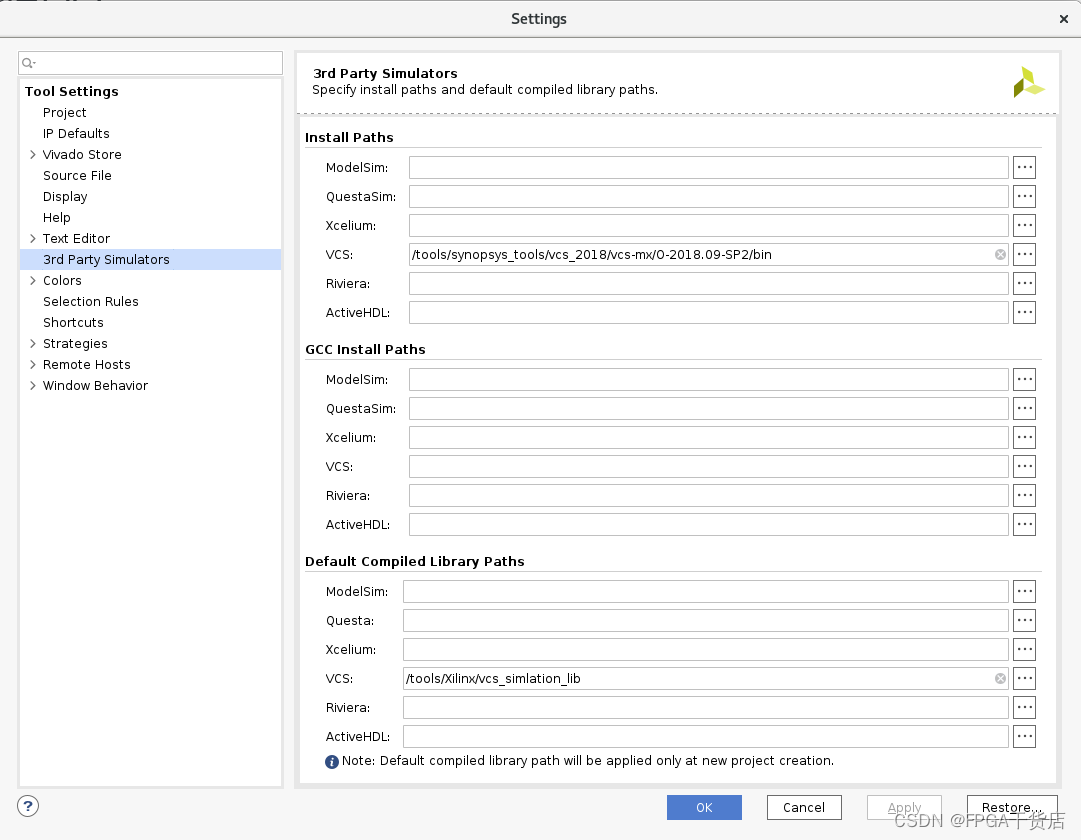Image resolution: width=1081 pixels, height=840 pixels.
Task: Browse for VCS compiled library path
Action: pos(1024,678)
